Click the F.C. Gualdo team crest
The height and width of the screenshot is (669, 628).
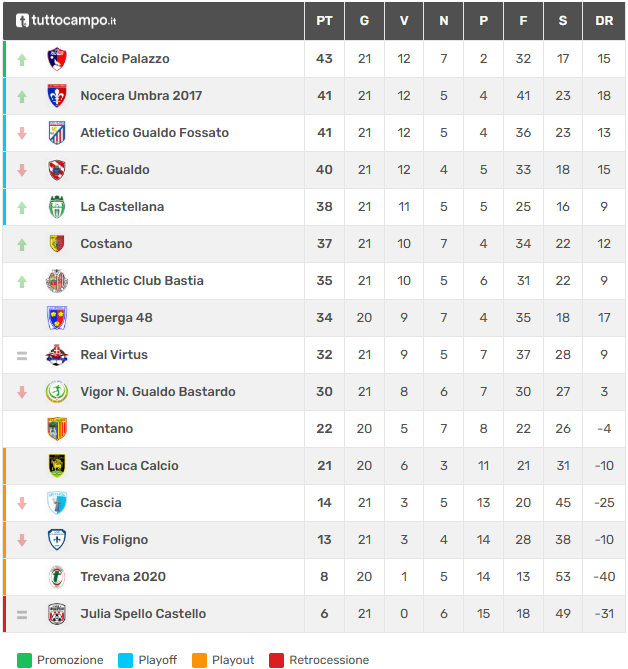click(57, 170)
